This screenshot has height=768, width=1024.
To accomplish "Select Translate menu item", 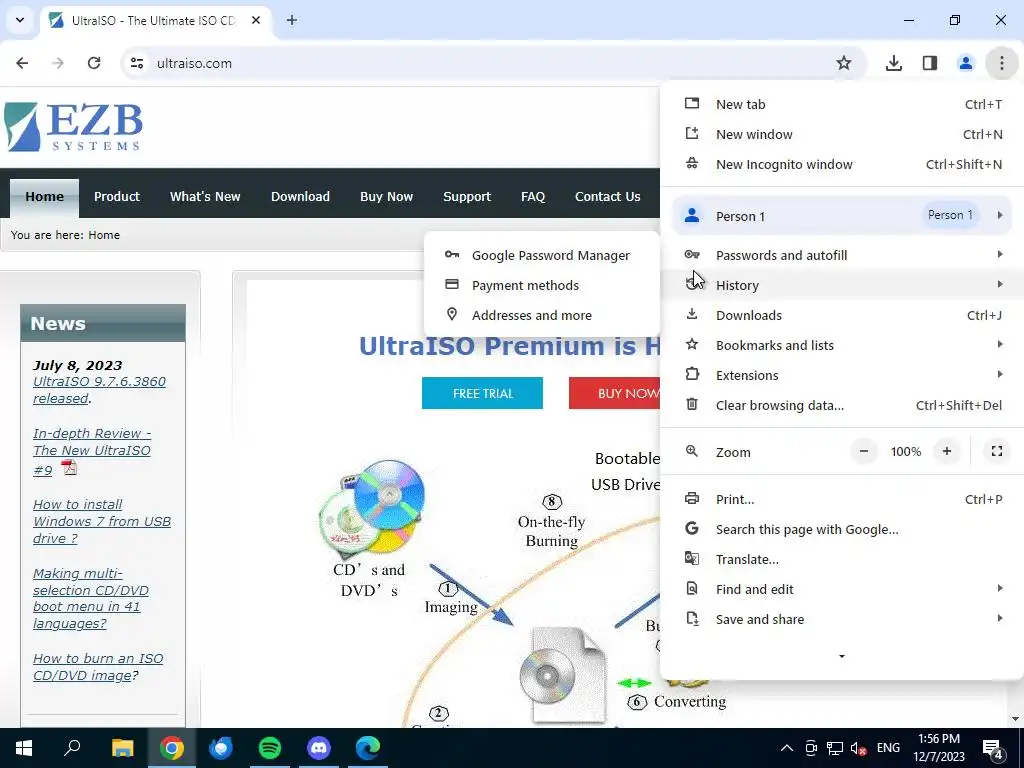I will pos(842,560).
